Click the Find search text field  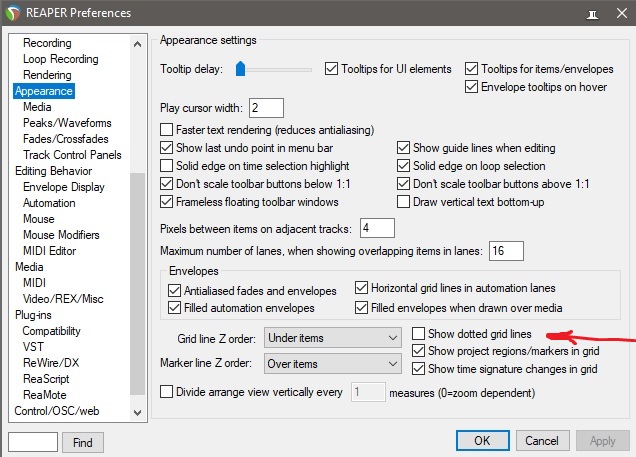[x=33, y=442]
